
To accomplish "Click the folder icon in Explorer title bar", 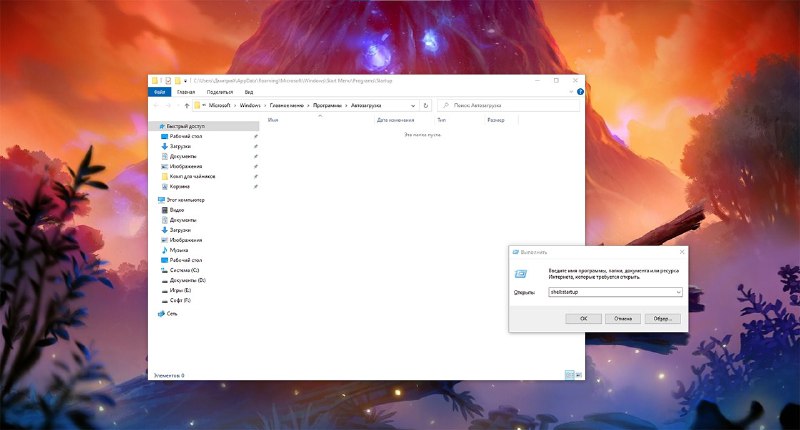I will coord(155,81).
